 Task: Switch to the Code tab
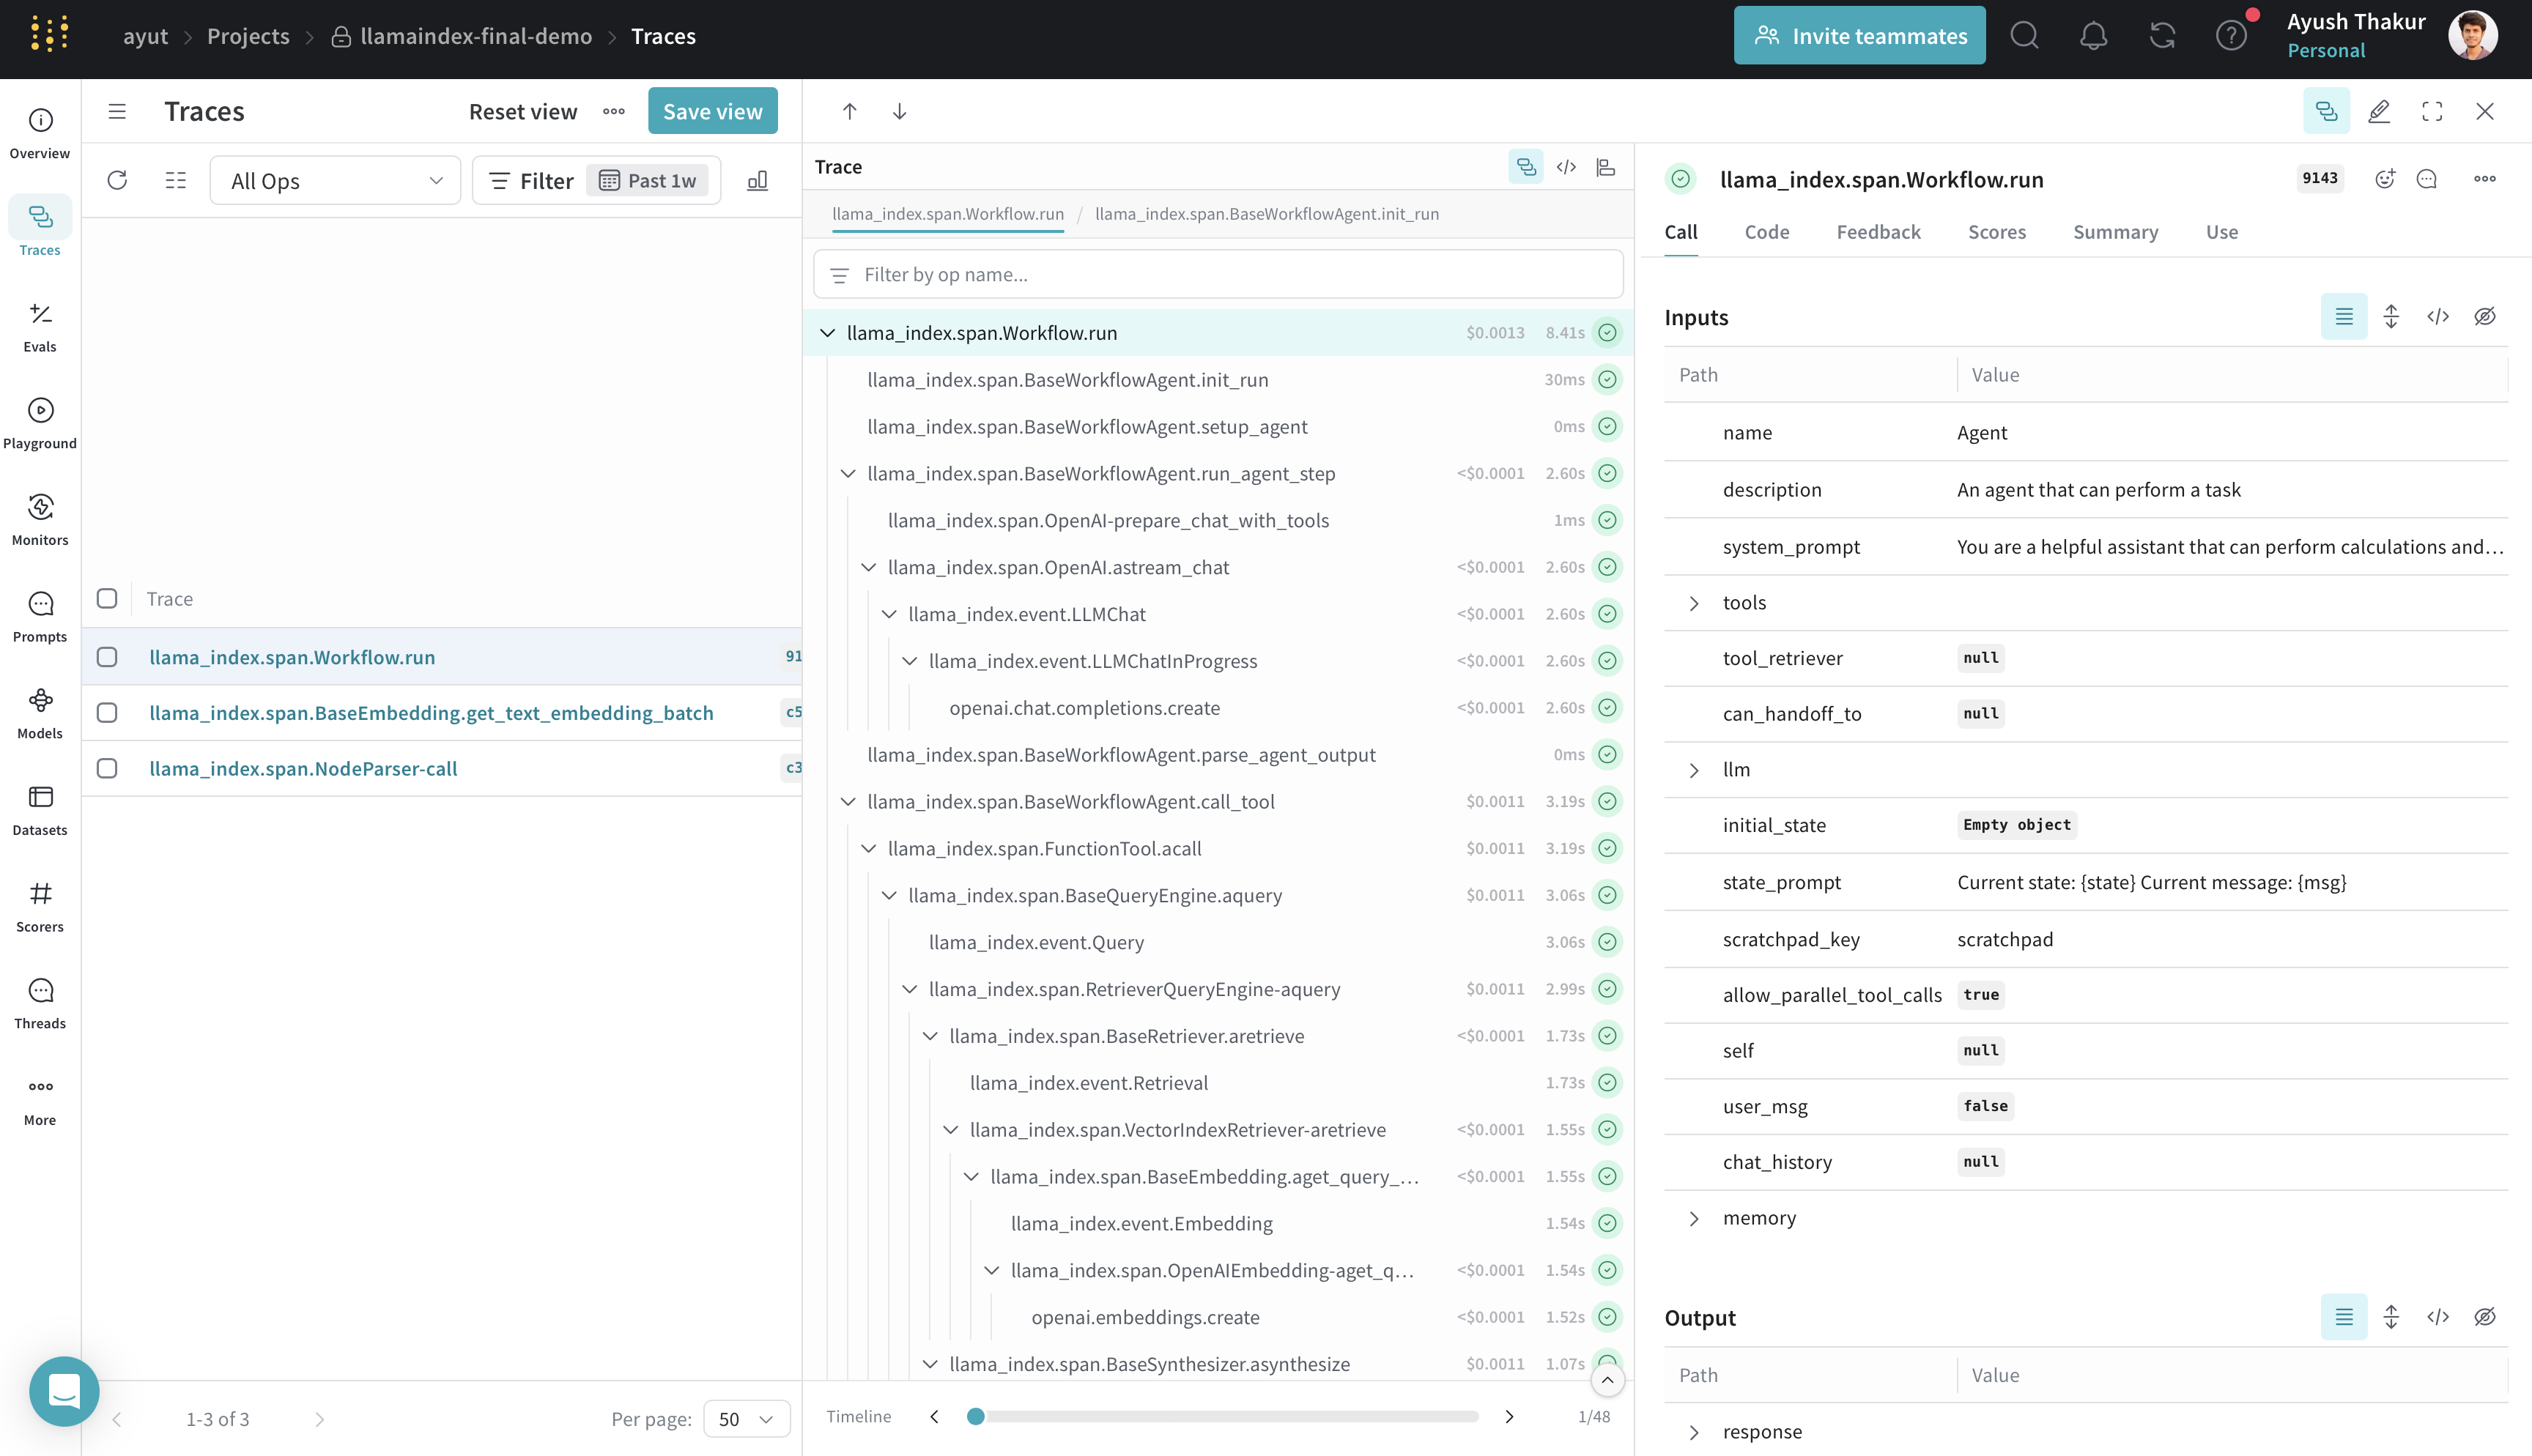[x=1767, y=232]
